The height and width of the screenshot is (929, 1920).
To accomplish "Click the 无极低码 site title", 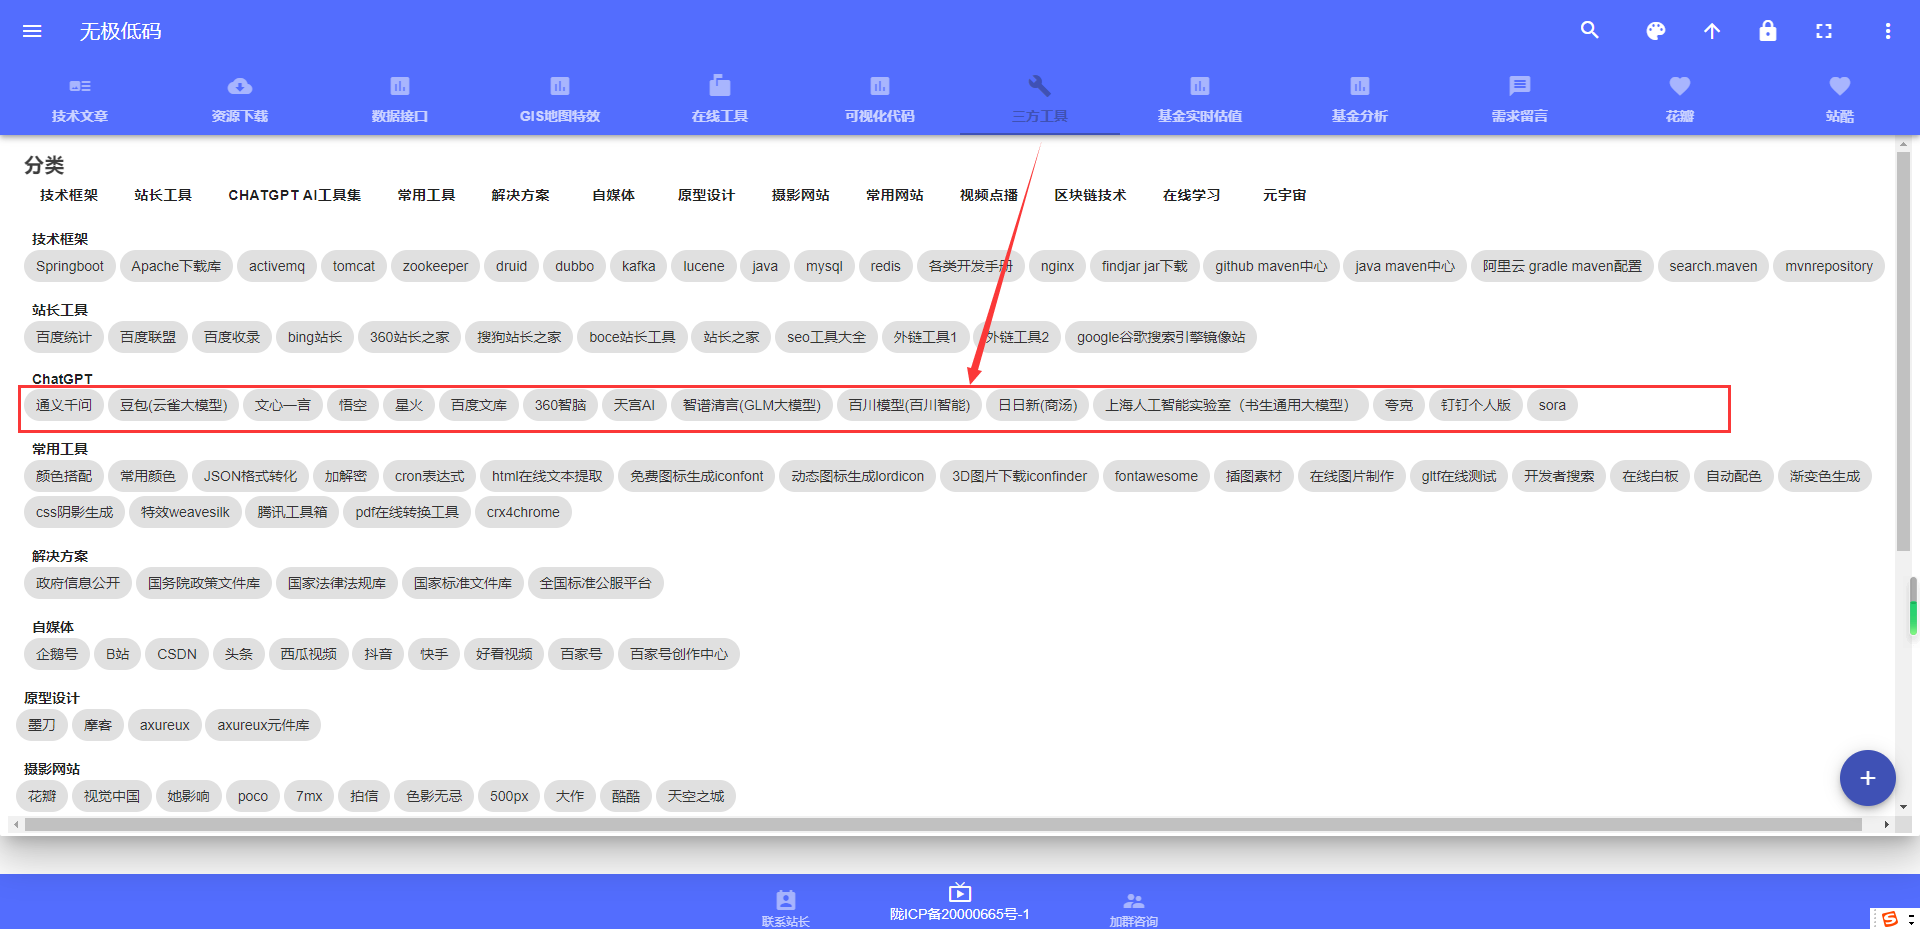I will point(120,31).
